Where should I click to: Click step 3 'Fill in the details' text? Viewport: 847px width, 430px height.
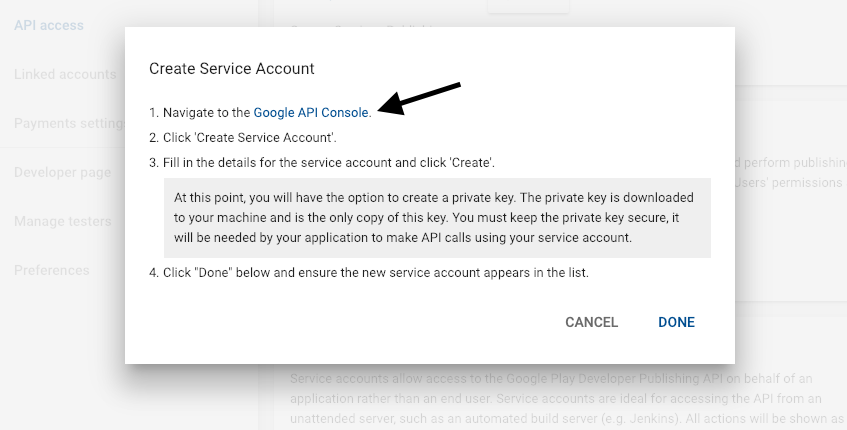(x=322, y=163)
